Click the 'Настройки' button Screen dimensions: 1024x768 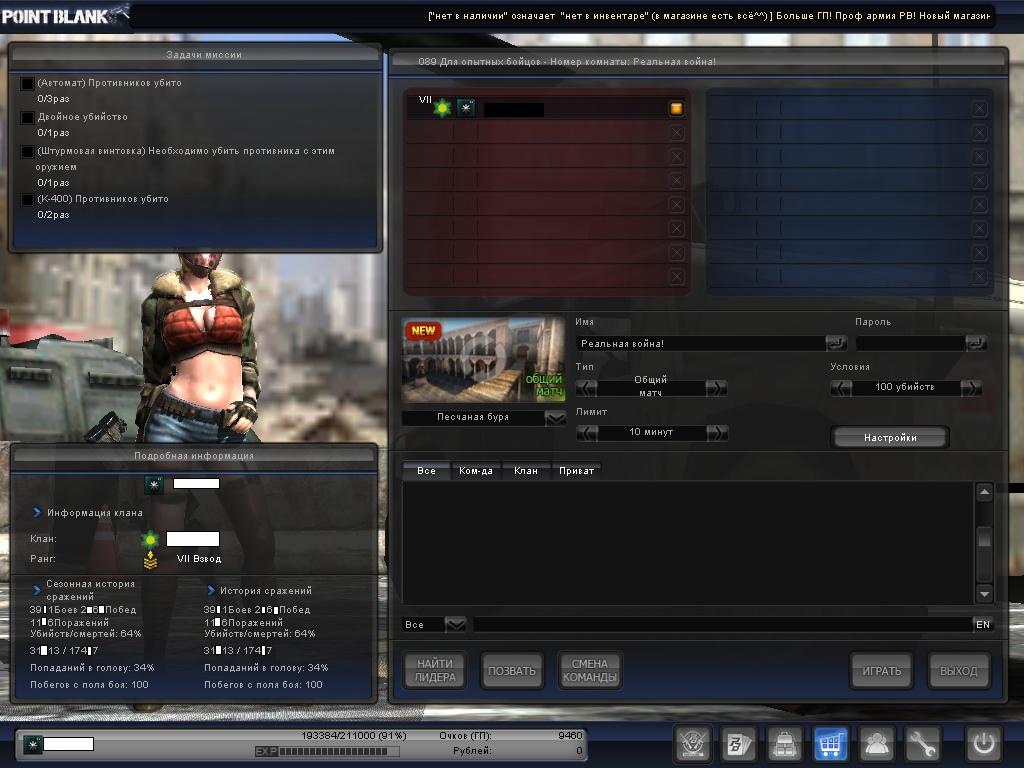click(889, 437)
